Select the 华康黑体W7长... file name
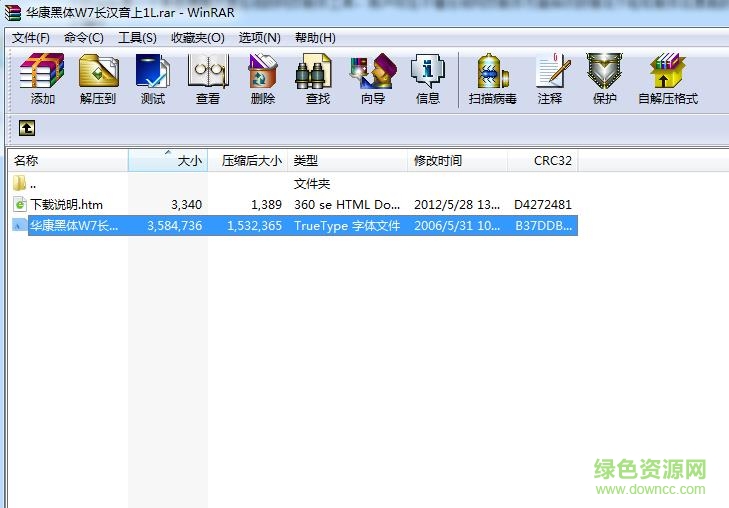 pos(74,226)
